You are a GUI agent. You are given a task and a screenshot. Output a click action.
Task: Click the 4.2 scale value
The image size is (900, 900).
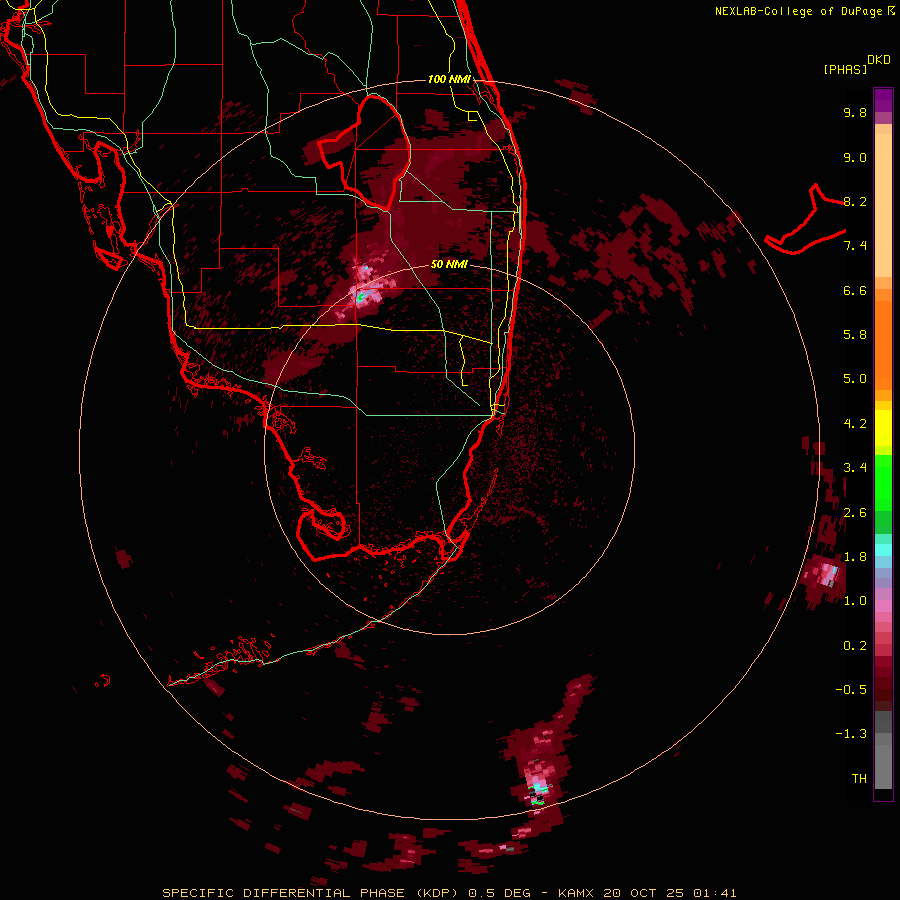[x=855, y=424]
